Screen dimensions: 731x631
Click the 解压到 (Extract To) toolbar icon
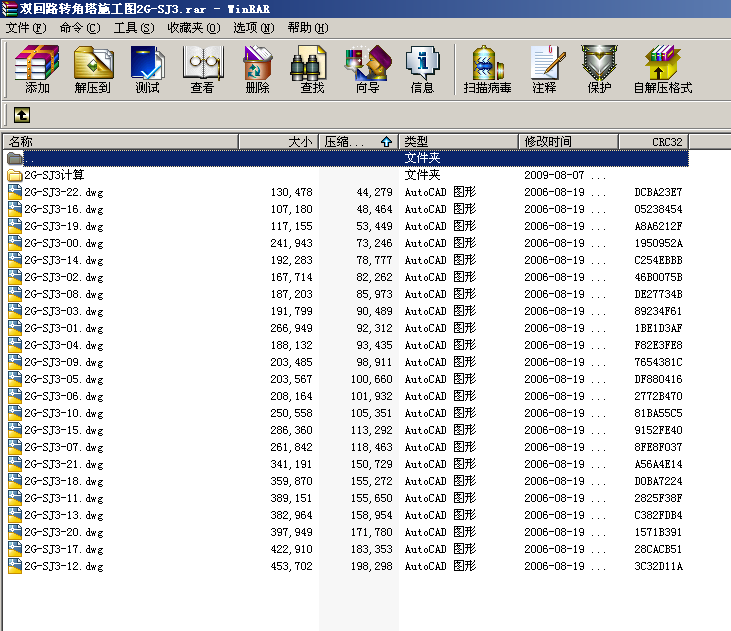pos(93,69)
